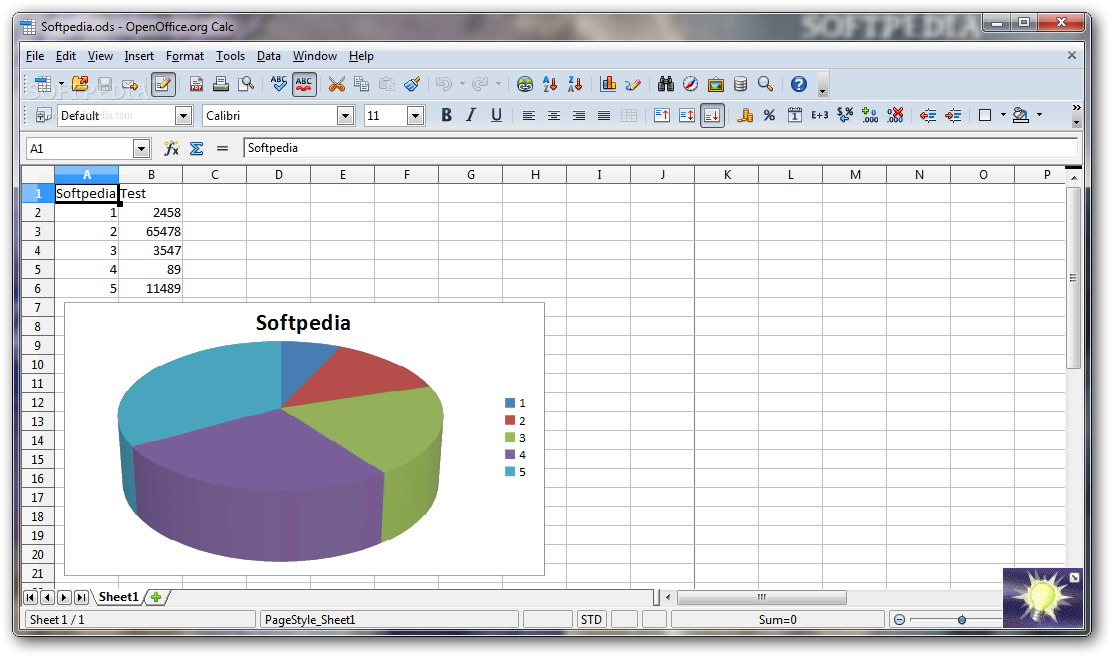The width and height of the screenshot is (1112, 657).
Task: Open the File menu
Action: pyautogui.click(x=35, y=56)
